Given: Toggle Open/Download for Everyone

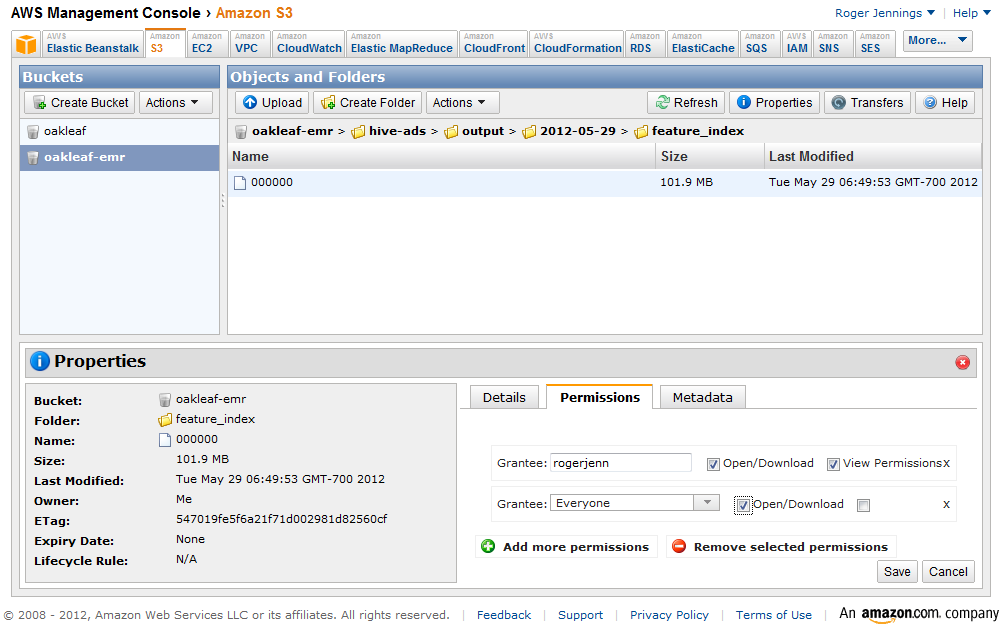Looking at the screenshot, I should pyautogui.click(x=743, y=505).
